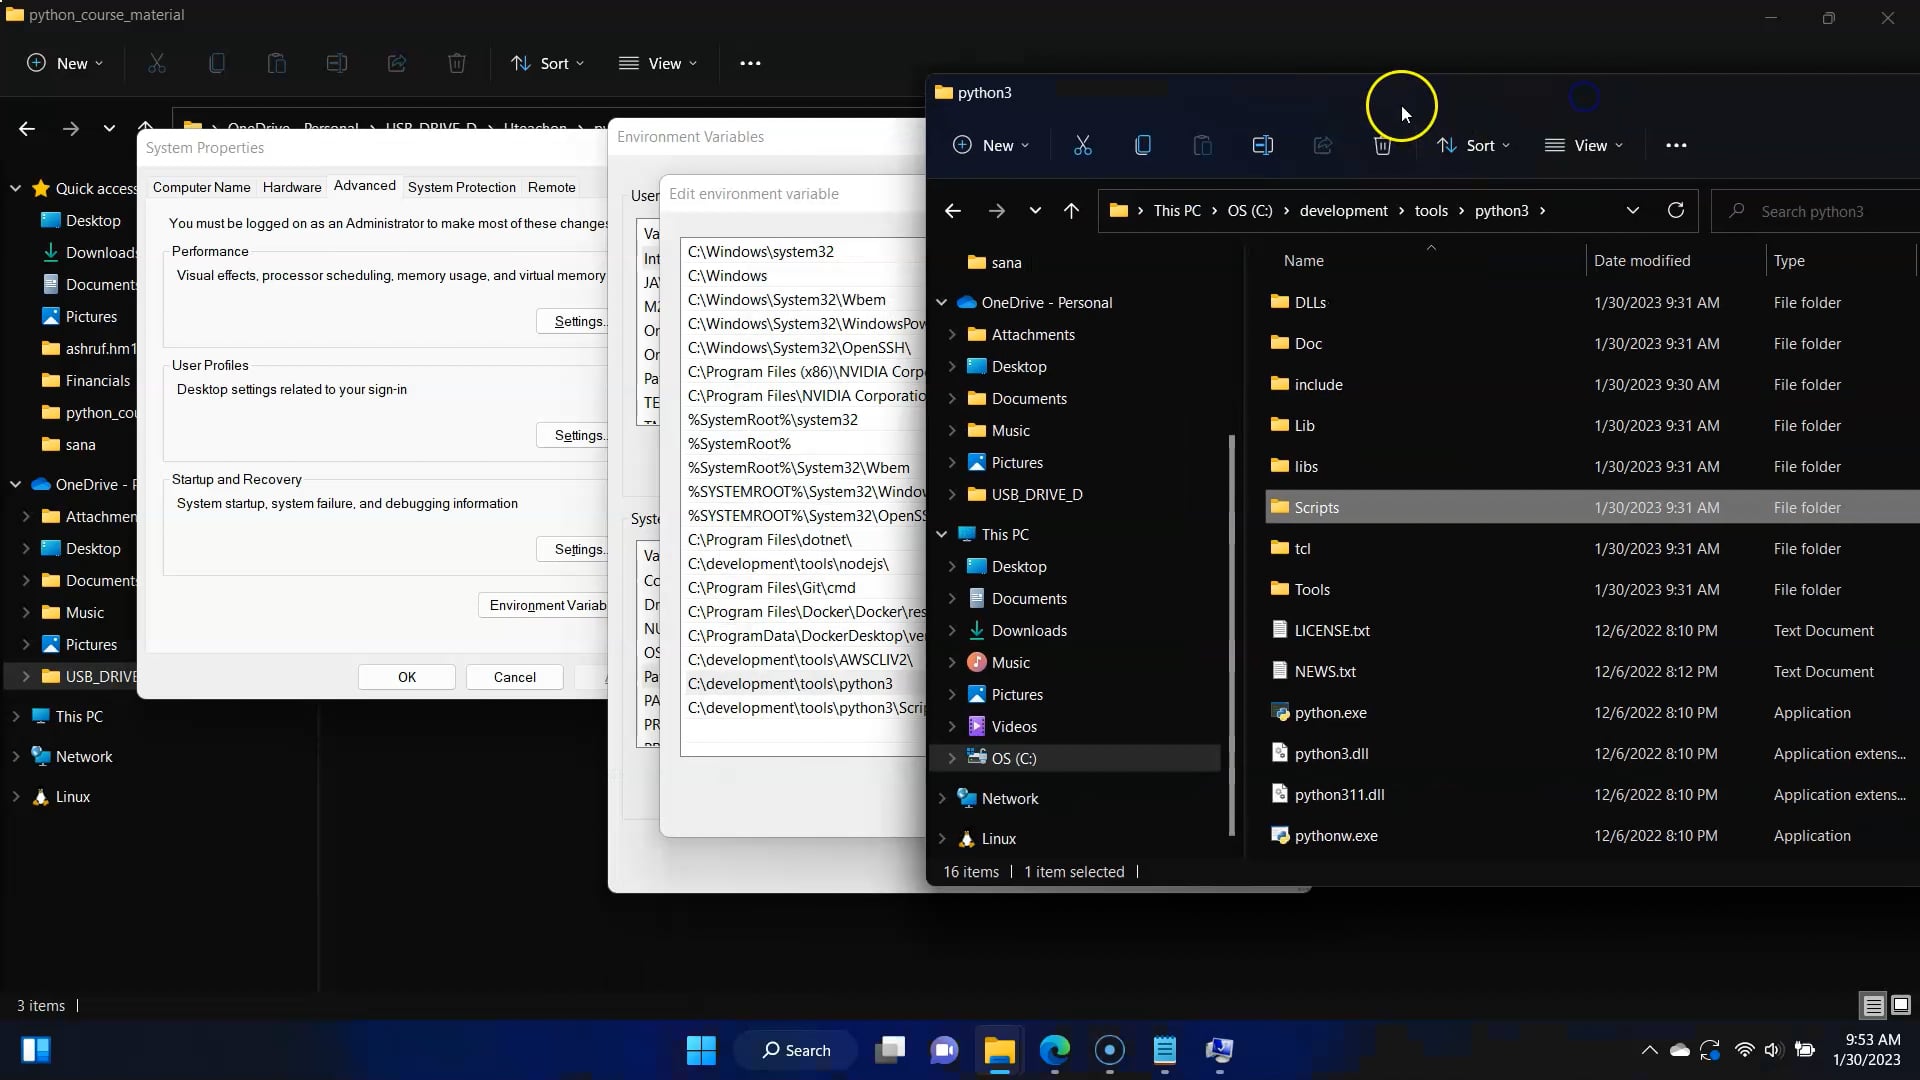Open the Sort dropdown in python3 window
This screenshot has height=1080, width=1920.
pos(1473,146)
